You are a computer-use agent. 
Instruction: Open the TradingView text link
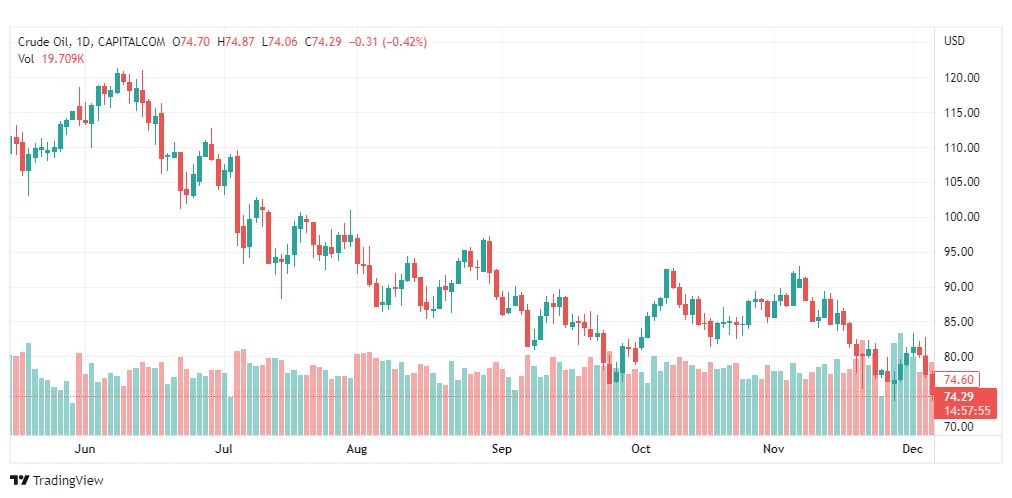click(68, 481)
